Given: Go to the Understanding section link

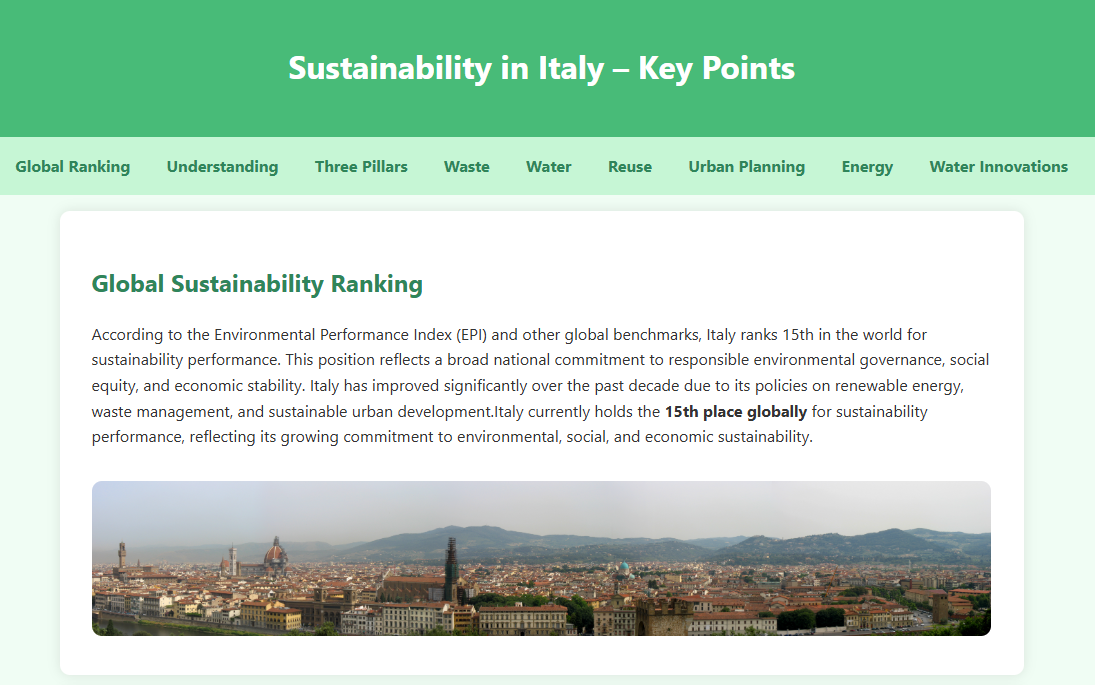Looking at the screenshot, I should pos(222,167).
